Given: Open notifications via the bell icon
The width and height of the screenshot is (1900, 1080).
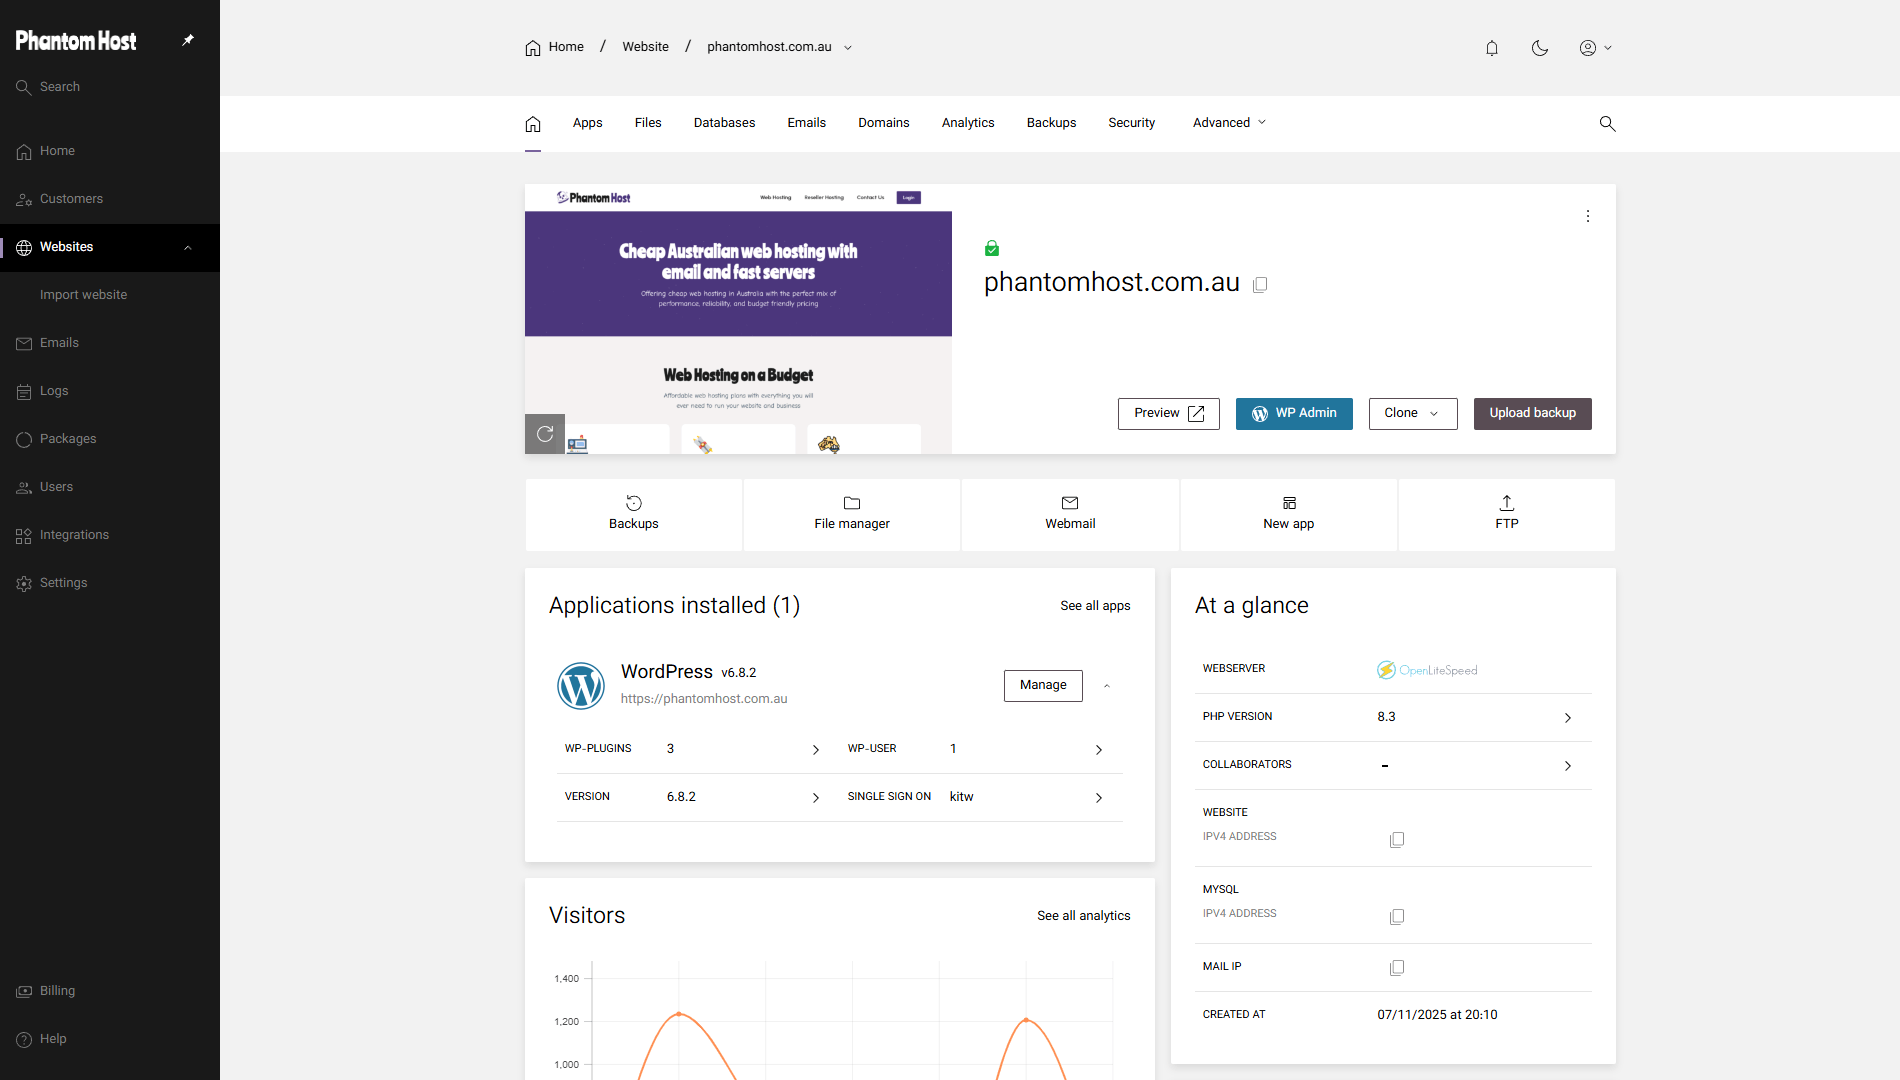Looking at the screenshot, I should [x=1491, y=47].
